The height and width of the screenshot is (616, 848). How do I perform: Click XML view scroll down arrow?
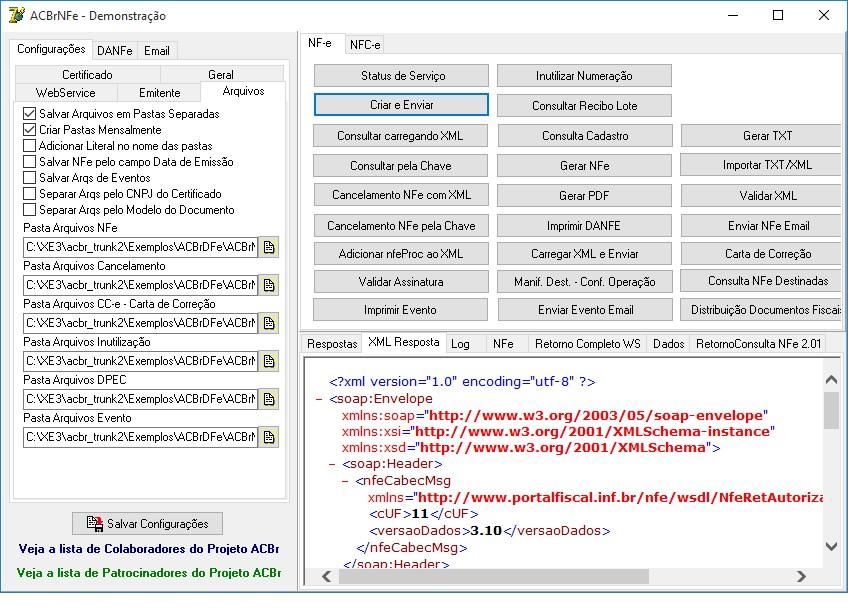coord(832,546)
